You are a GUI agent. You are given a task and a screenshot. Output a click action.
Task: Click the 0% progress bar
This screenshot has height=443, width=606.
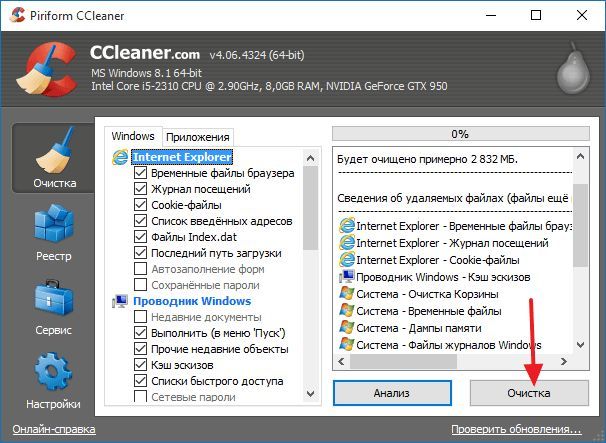pyautogui.click(x=461, y=134)
